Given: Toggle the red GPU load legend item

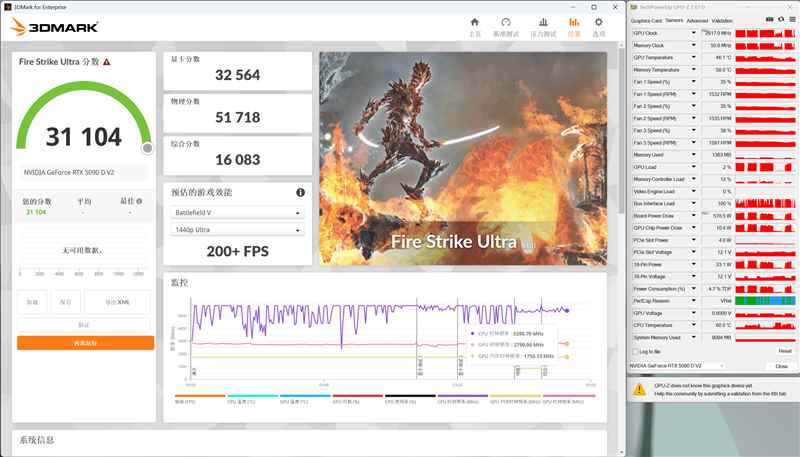Looking at the screenshot, I should click(x=358, y=399).
